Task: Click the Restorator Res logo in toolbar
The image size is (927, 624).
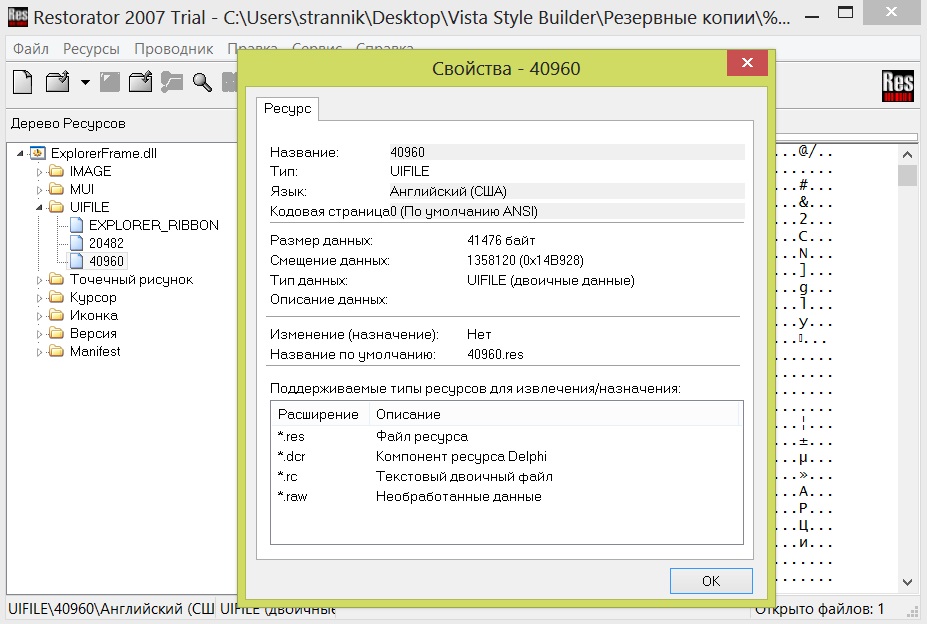Action: (897, 86)
